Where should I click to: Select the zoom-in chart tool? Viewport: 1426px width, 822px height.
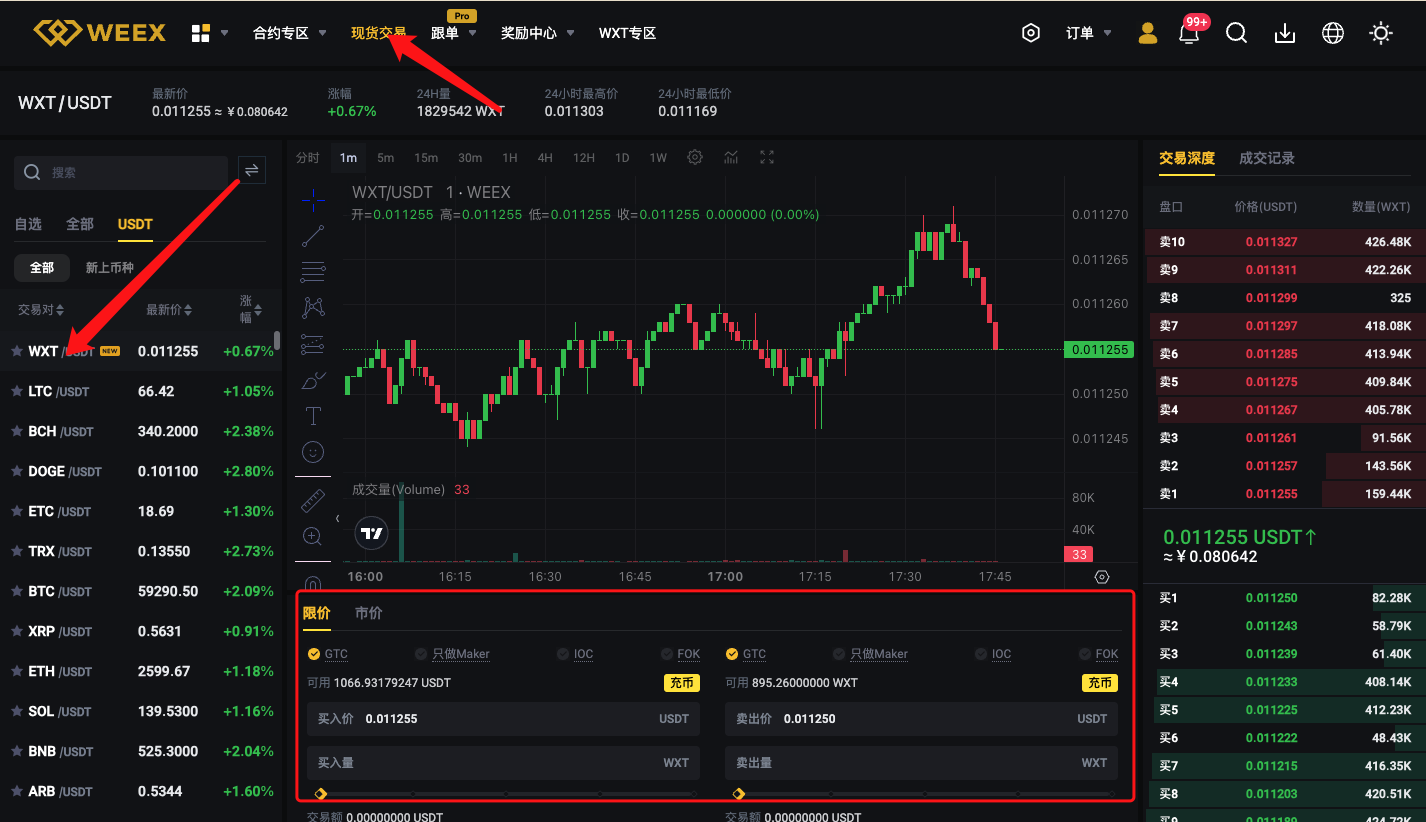pos(313,536)
